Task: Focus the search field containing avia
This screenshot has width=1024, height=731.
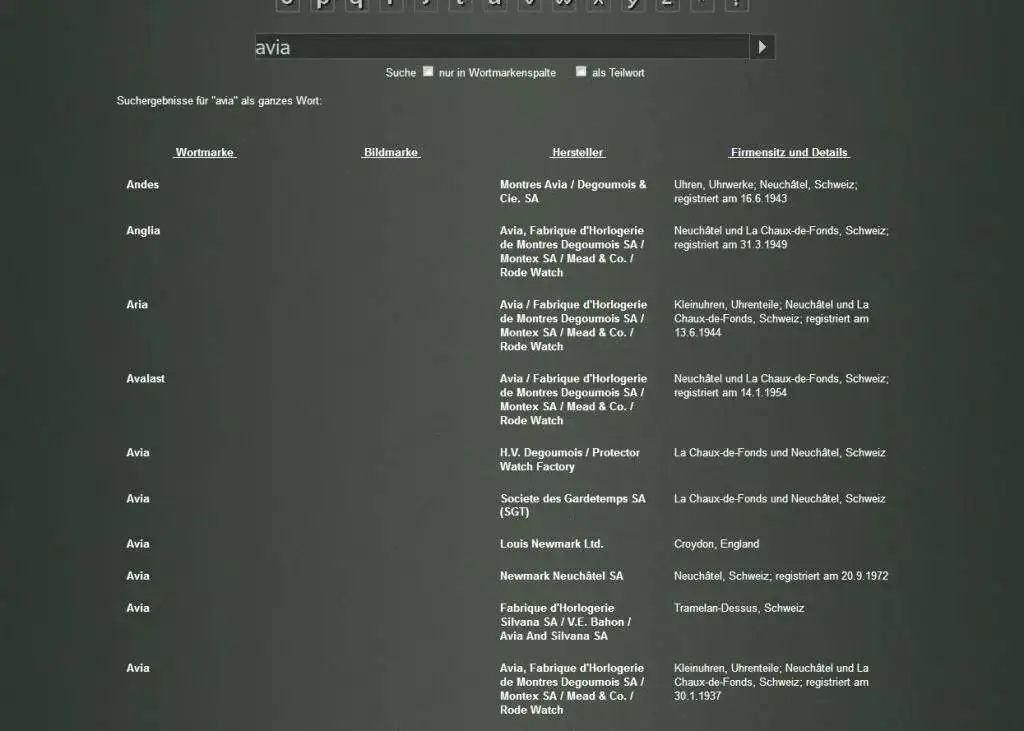Action: click(502, 47)
